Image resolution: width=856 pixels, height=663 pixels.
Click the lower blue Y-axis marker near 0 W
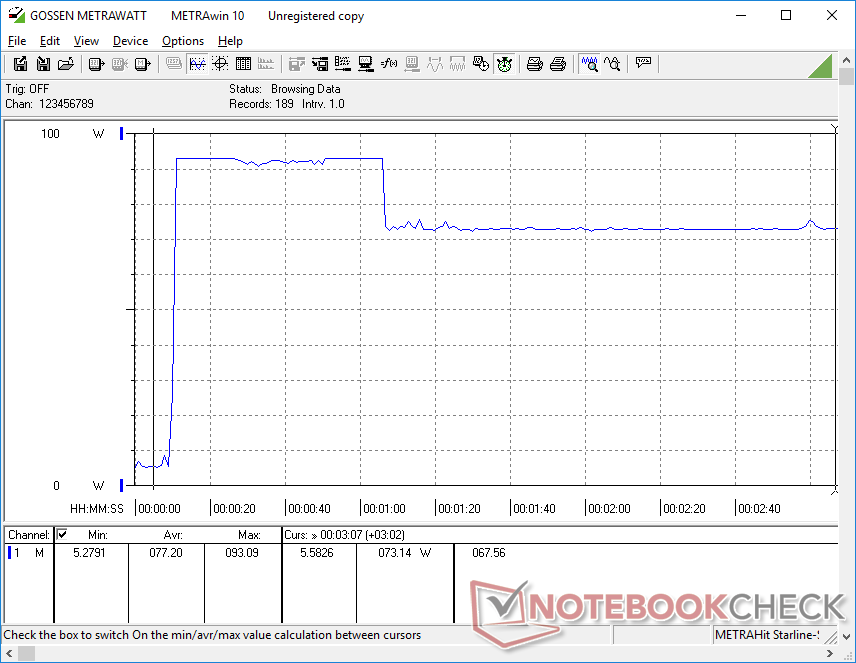(122, 485)
